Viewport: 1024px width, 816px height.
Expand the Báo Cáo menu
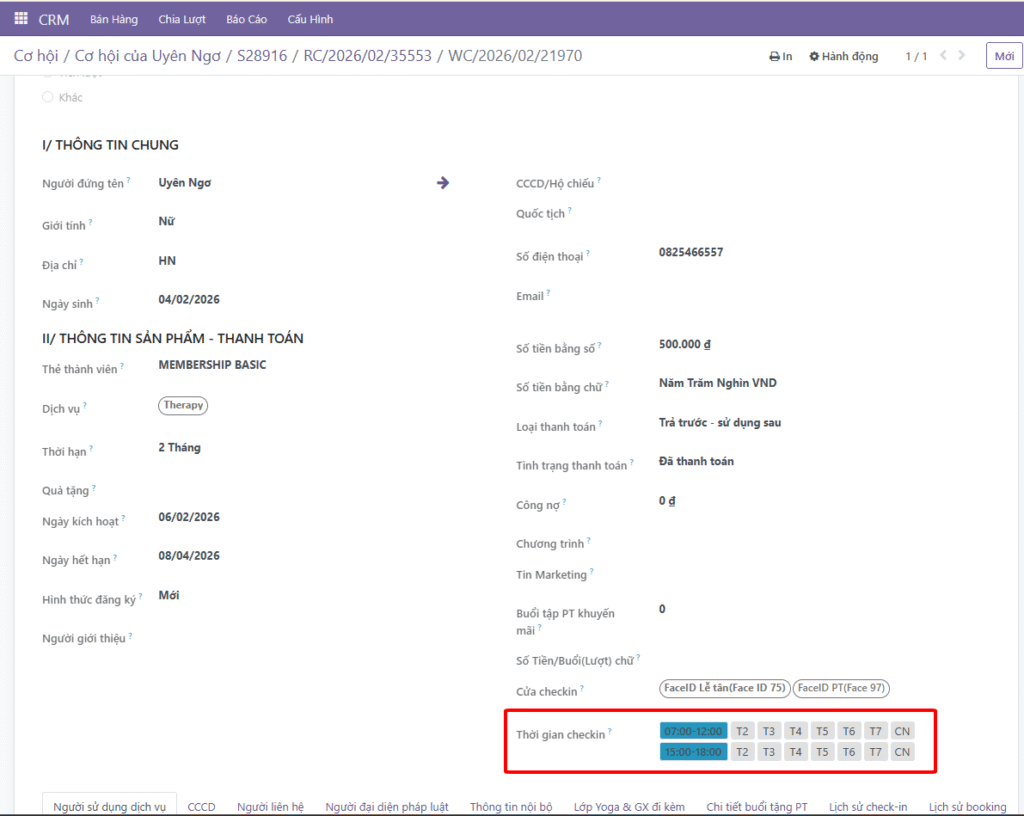point(246,20)
